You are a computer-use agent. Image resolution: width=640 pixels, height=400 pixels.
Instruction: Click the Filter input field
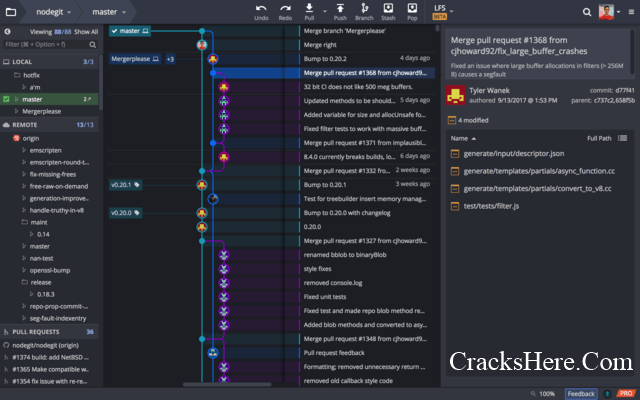[x=51, y=44]
